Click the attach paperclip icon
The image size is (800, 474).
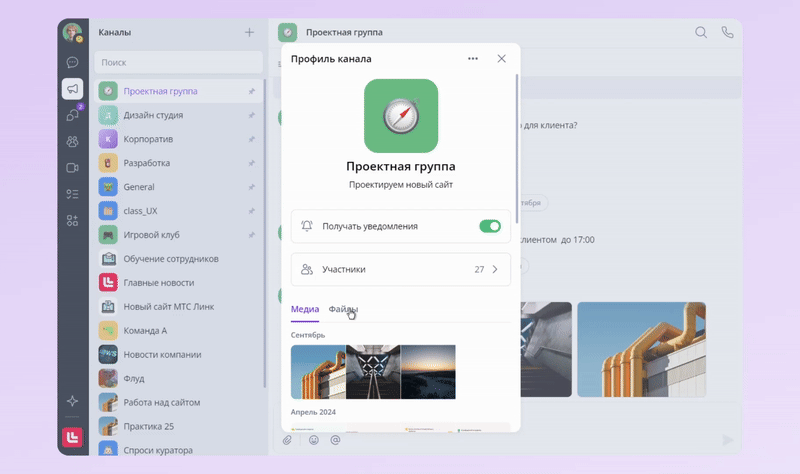tap(287, 439)
